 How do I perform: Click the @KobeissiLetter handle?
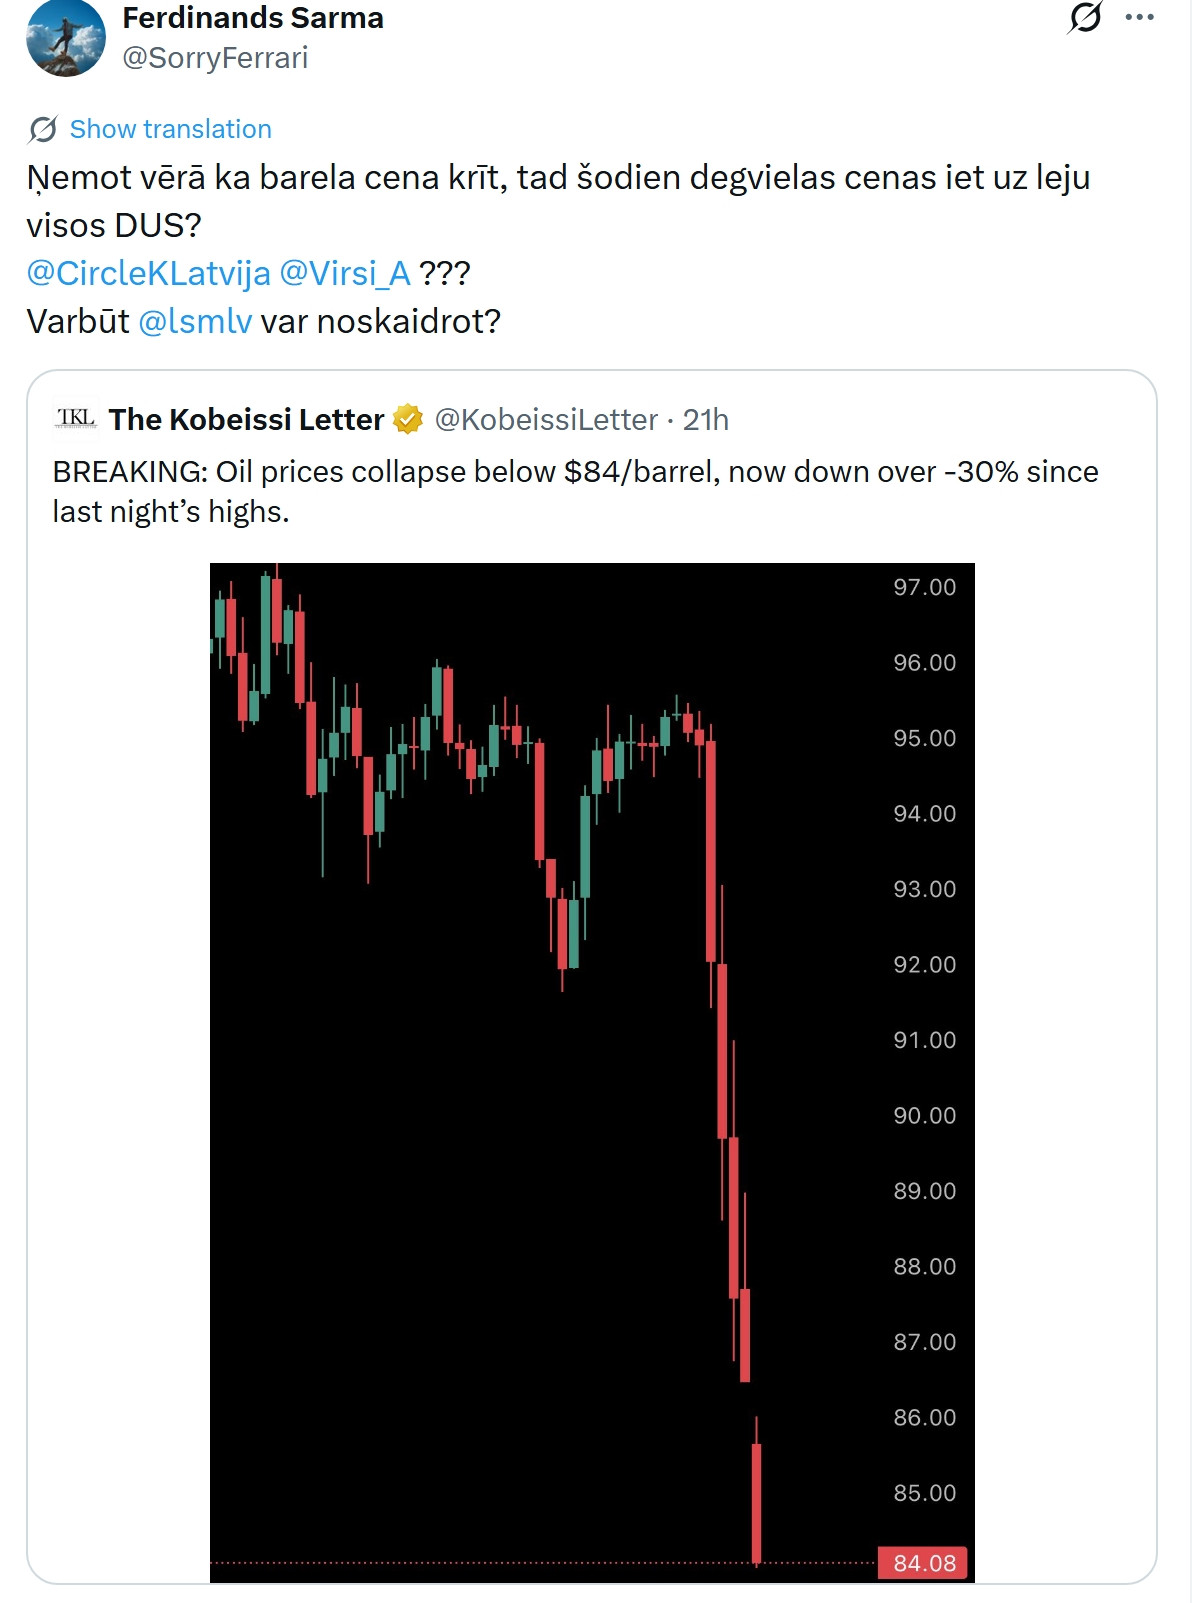546,419
